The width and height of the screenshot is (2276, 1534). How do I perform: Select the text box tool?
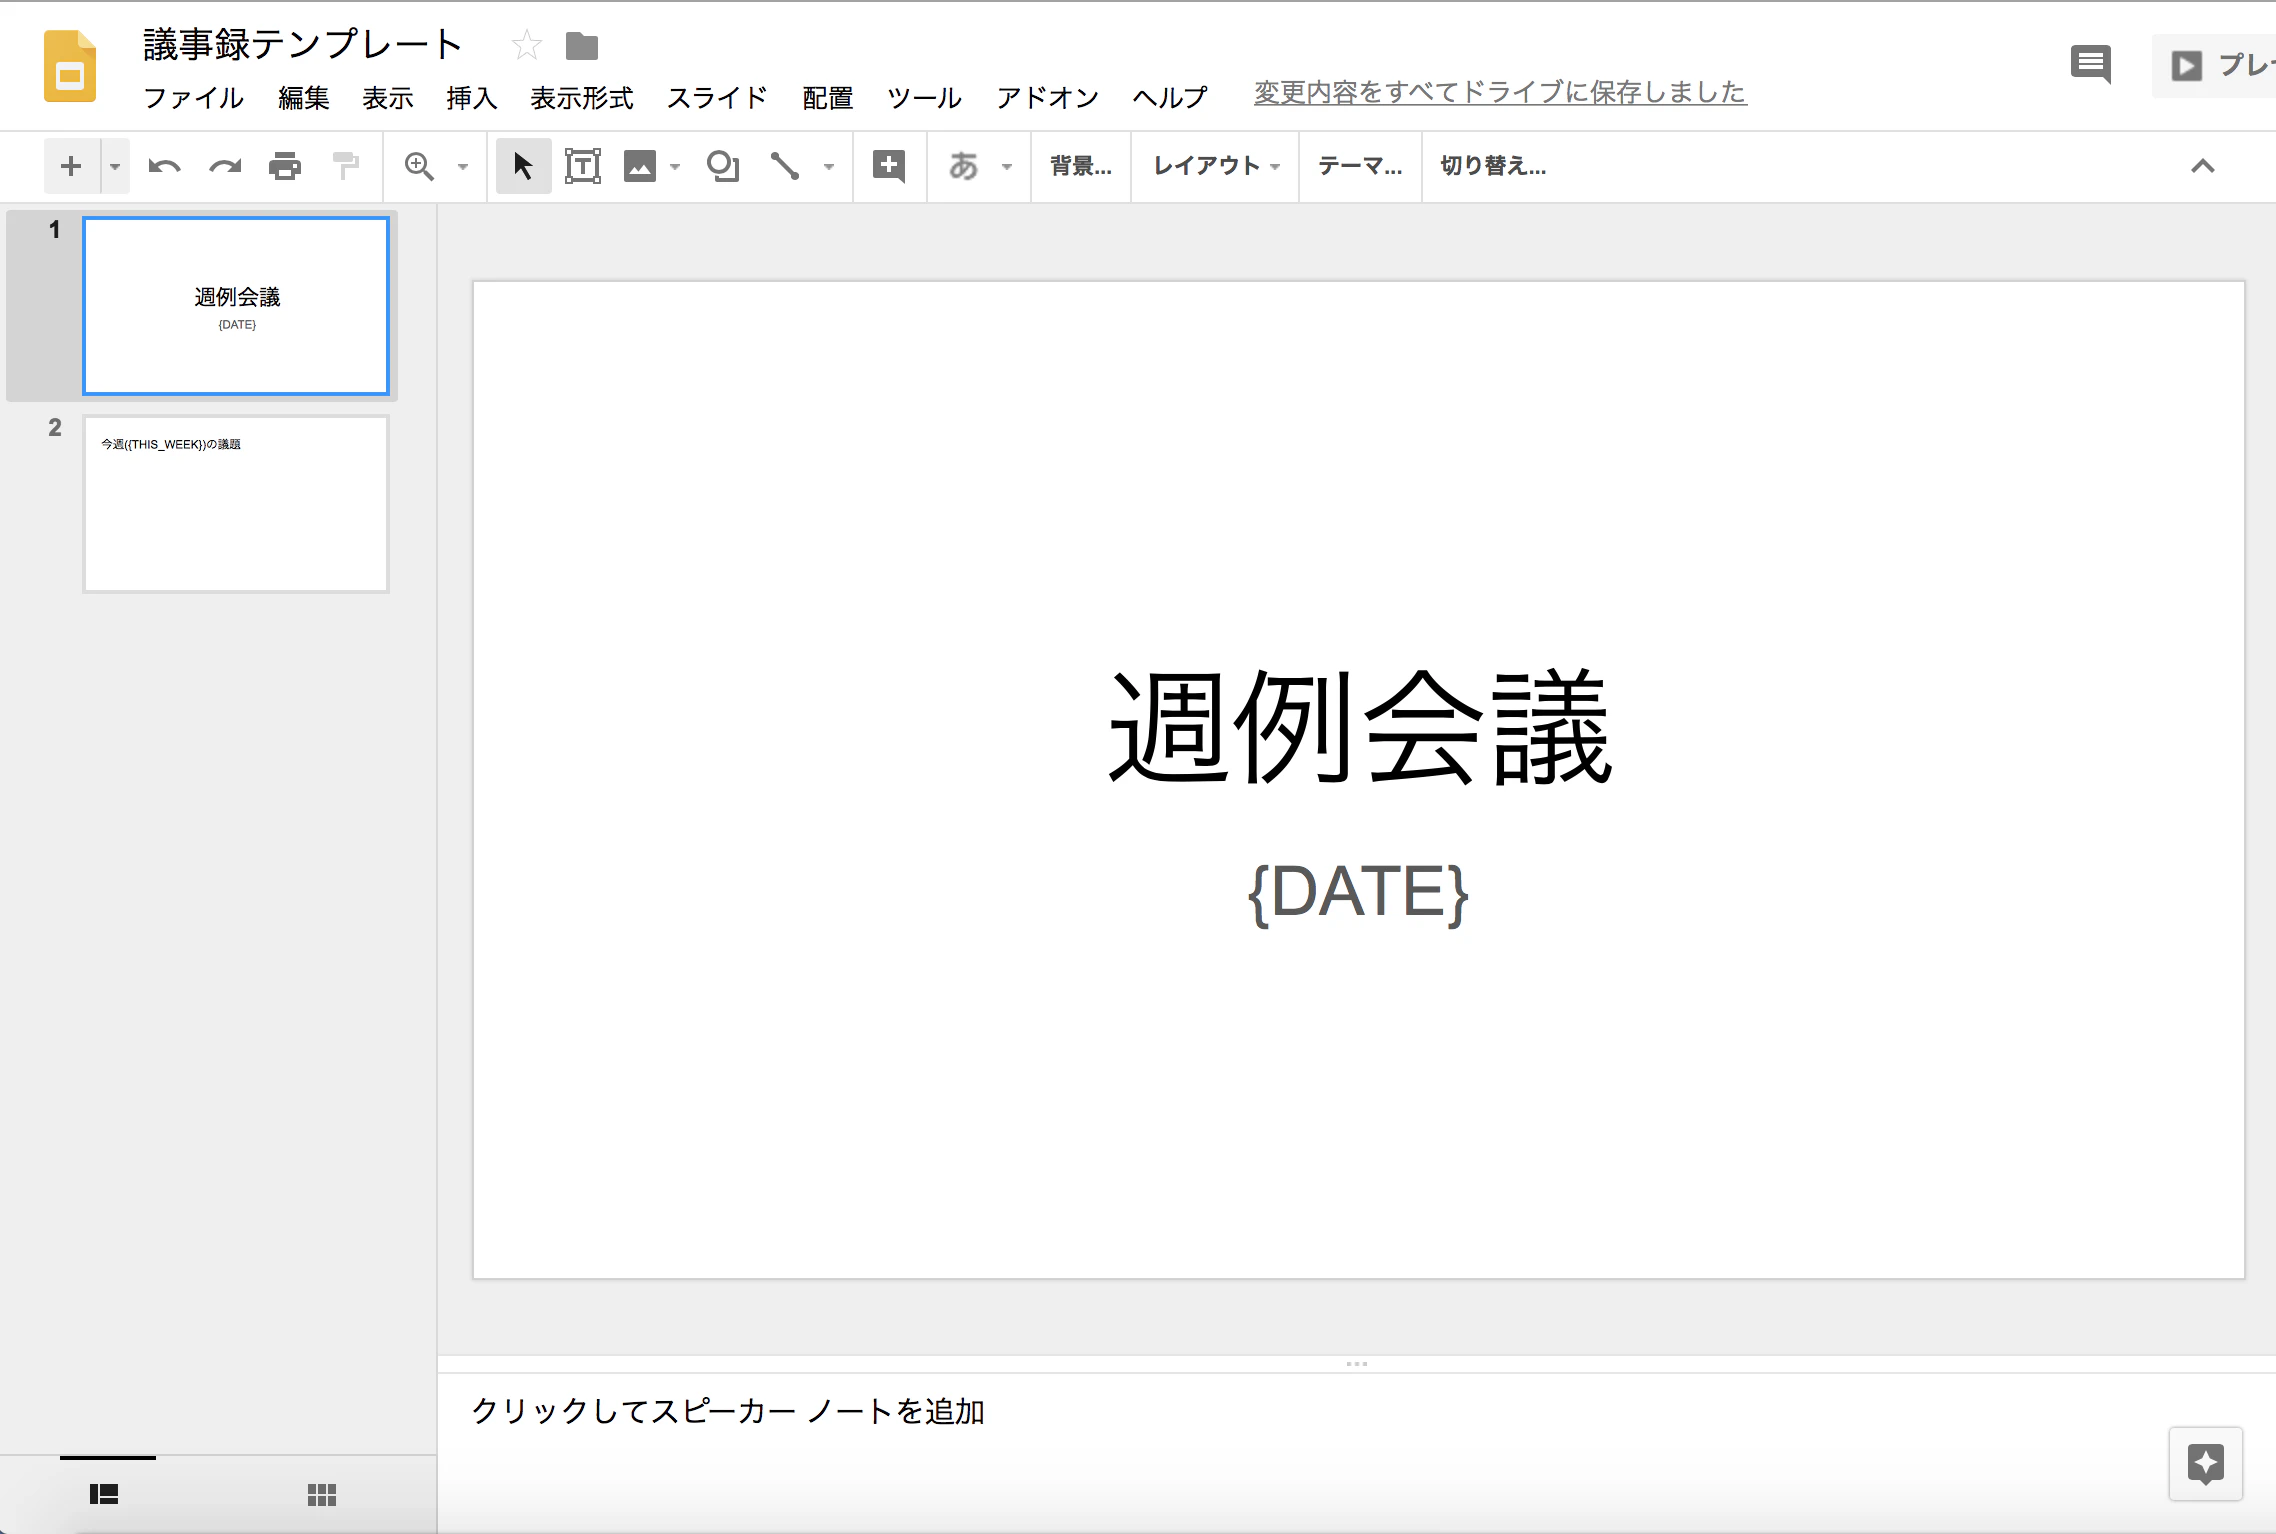[x=583, y=166]
